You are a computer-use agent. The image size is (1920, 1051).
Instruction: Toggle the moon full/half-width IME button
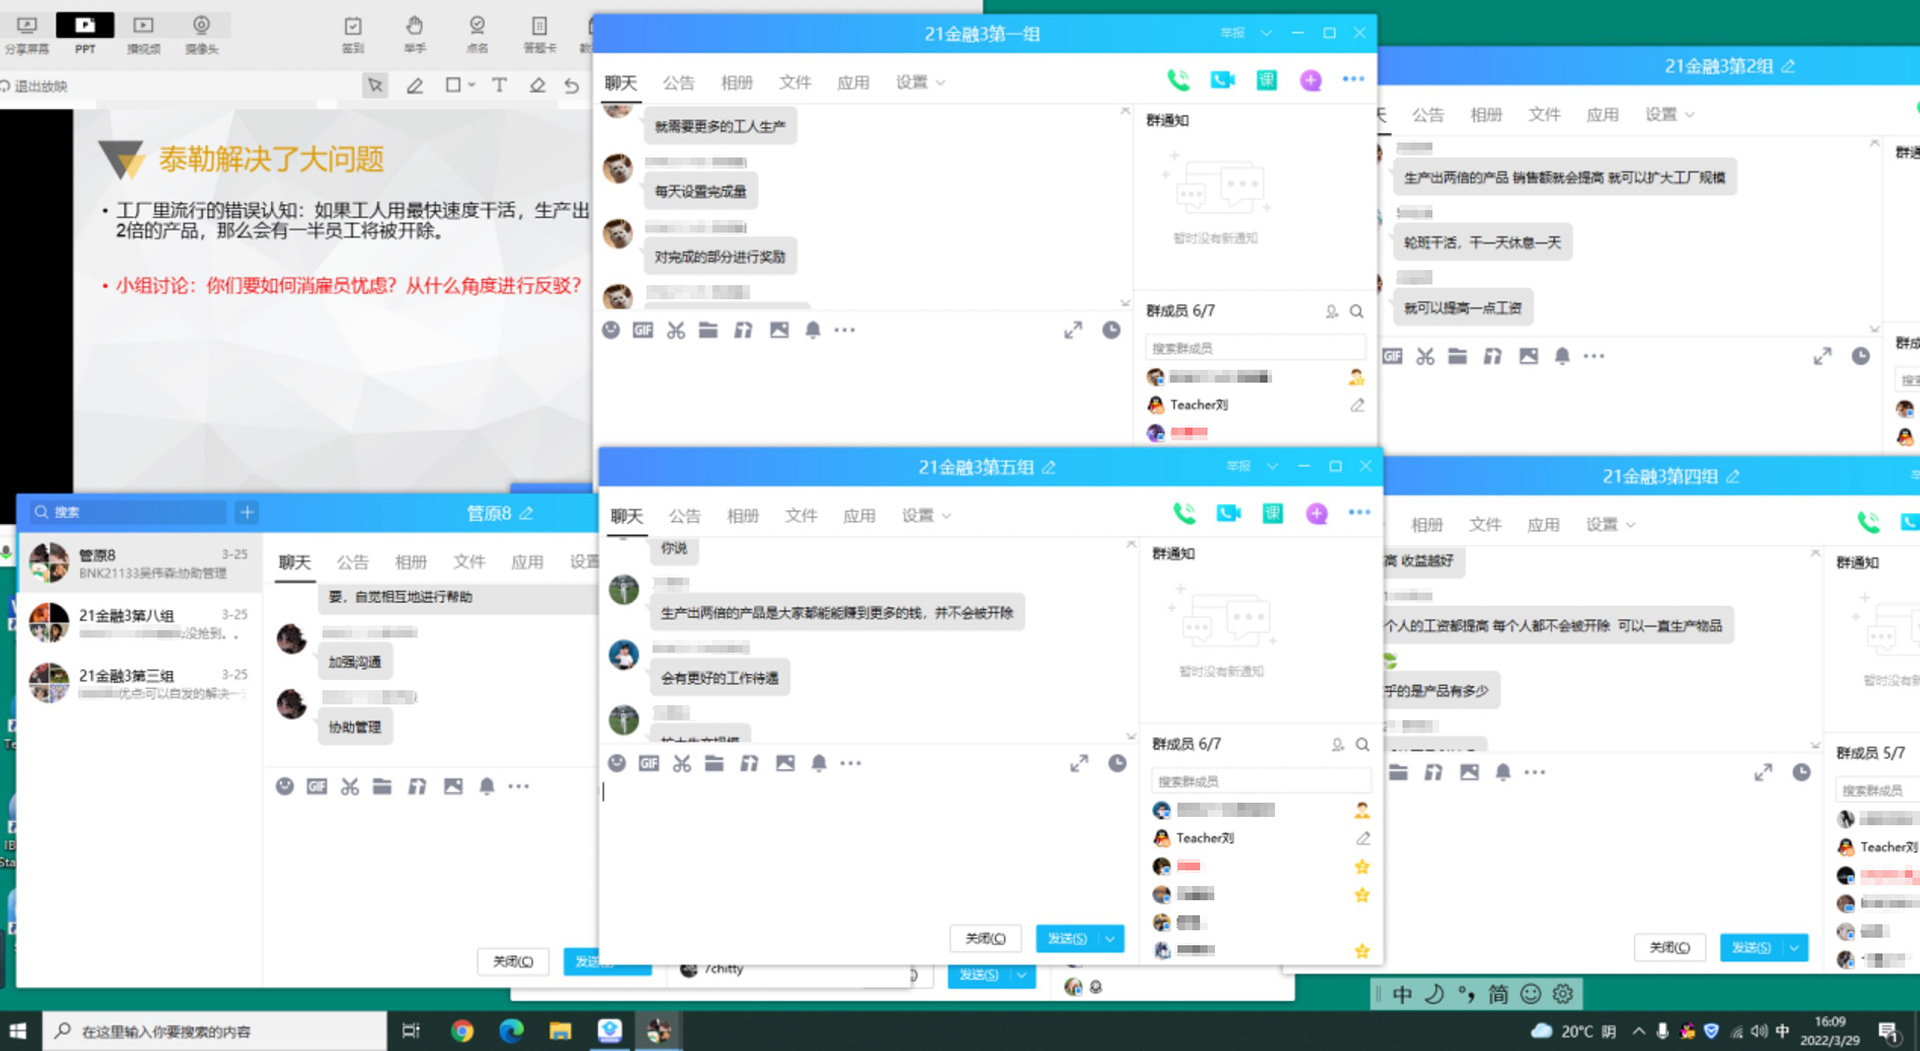pos(1434,994)
